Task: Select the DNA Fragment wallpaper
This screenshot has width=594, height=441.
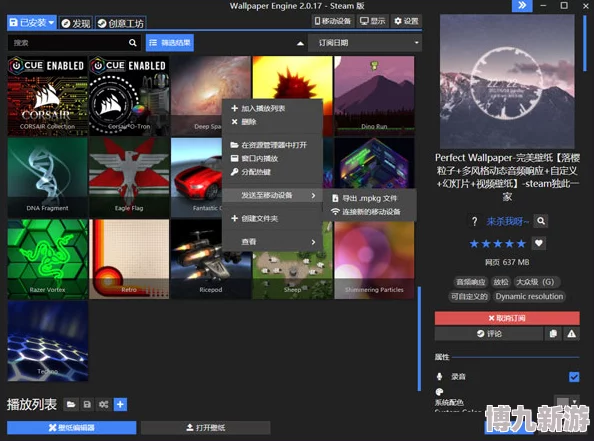Action: click(x=47, y=177)
